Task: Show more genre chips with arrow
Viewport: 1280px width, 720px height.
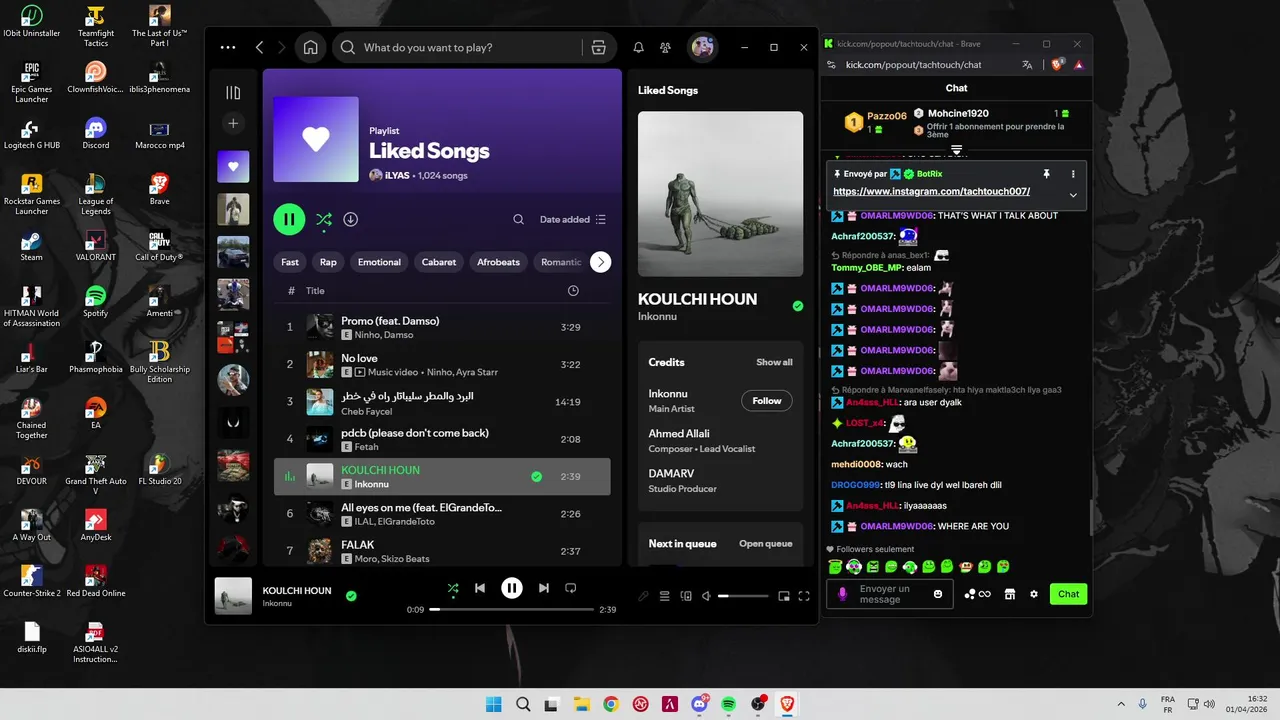Action: [x=600, y=262]
